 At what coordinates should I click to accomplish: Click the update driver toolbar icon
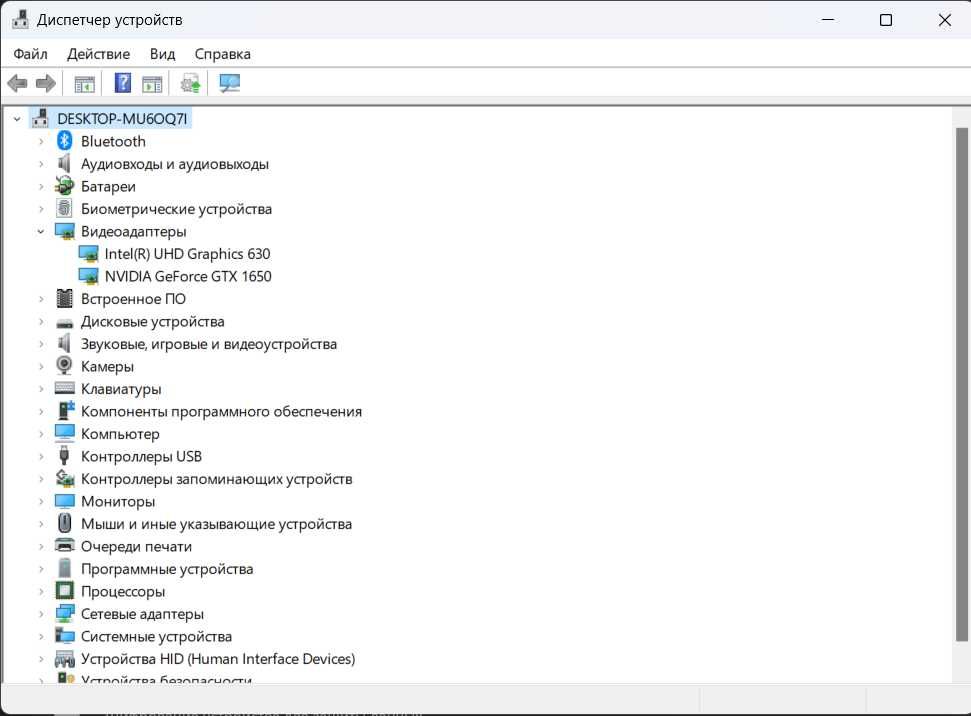(191, 83)
